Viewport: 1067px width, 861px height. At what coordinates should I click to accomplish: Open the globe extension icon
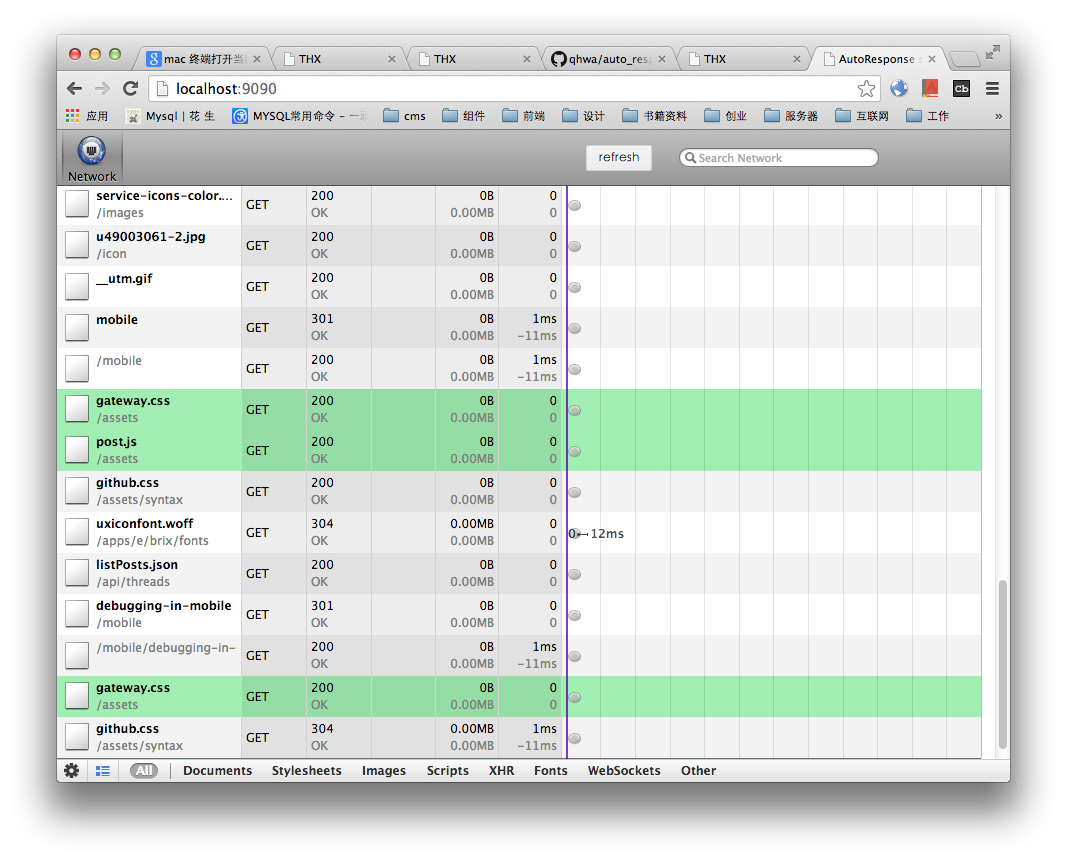pyautogui.click(x=899, y=88)
